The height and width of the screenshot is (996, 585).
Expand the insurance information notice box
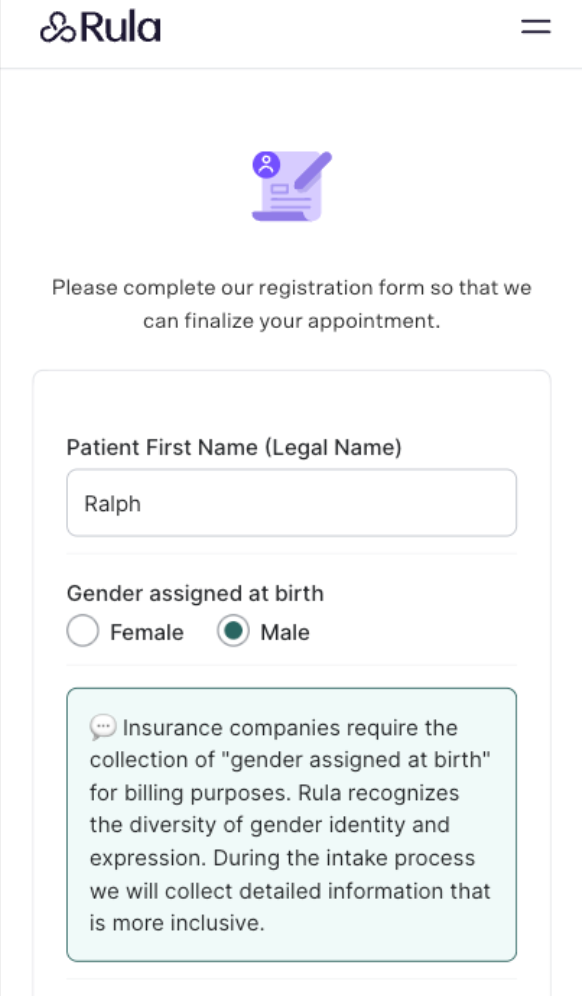pos(291,825)
